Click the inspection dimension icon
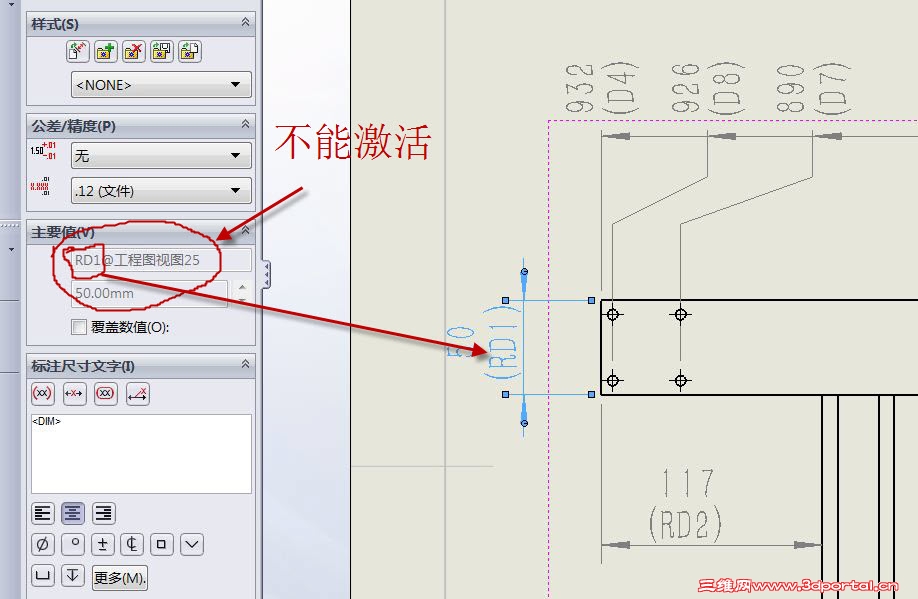This screenshot has width=918, height=599. pos(106,393)
